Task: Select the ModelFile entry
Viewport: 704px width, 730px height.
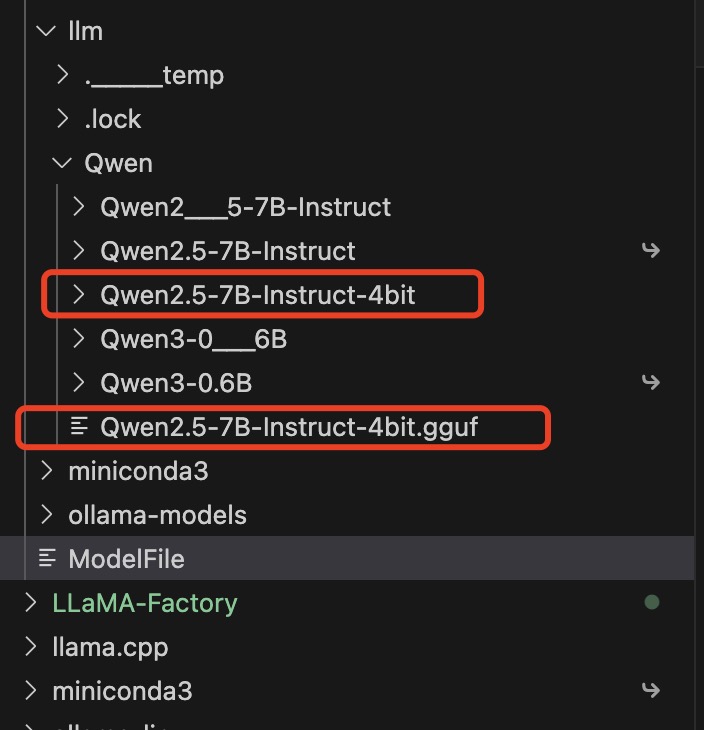Action: pyautogui.click(x=126, y=559)
